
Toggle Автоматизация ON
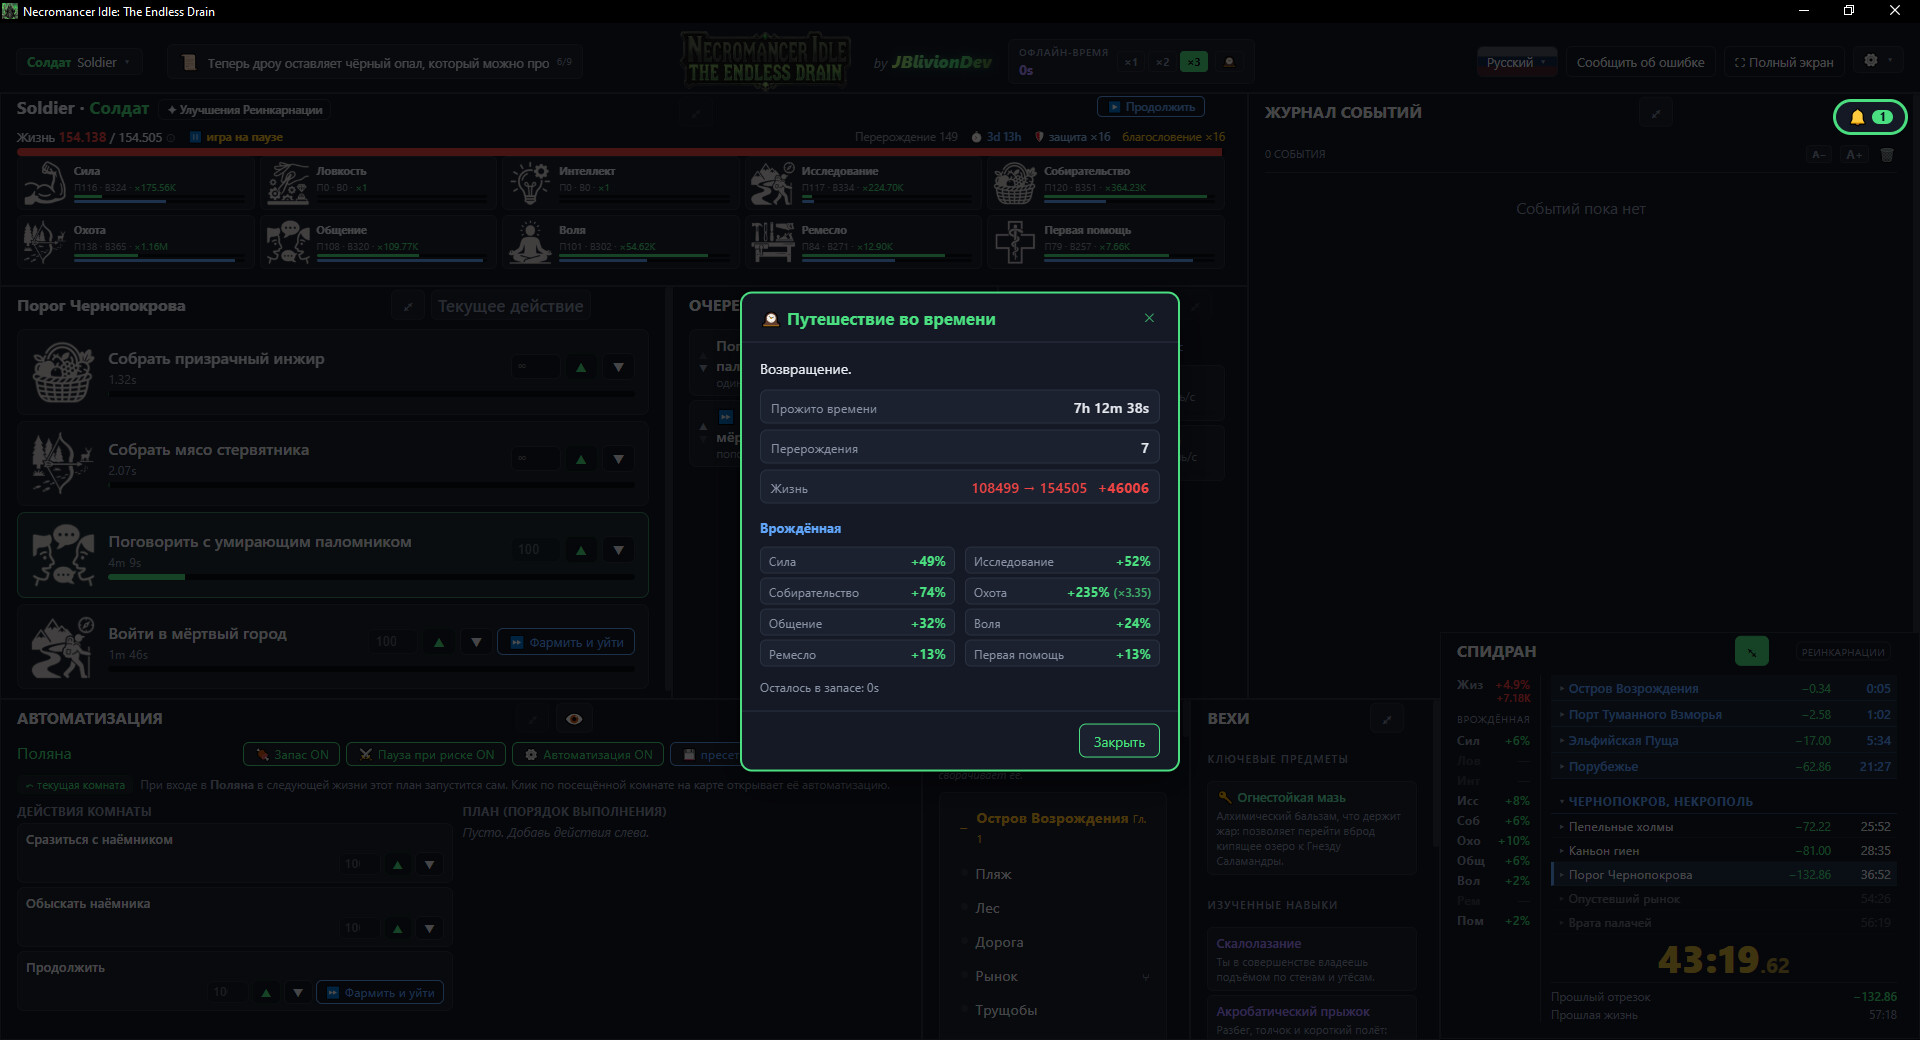pos(589,755)
